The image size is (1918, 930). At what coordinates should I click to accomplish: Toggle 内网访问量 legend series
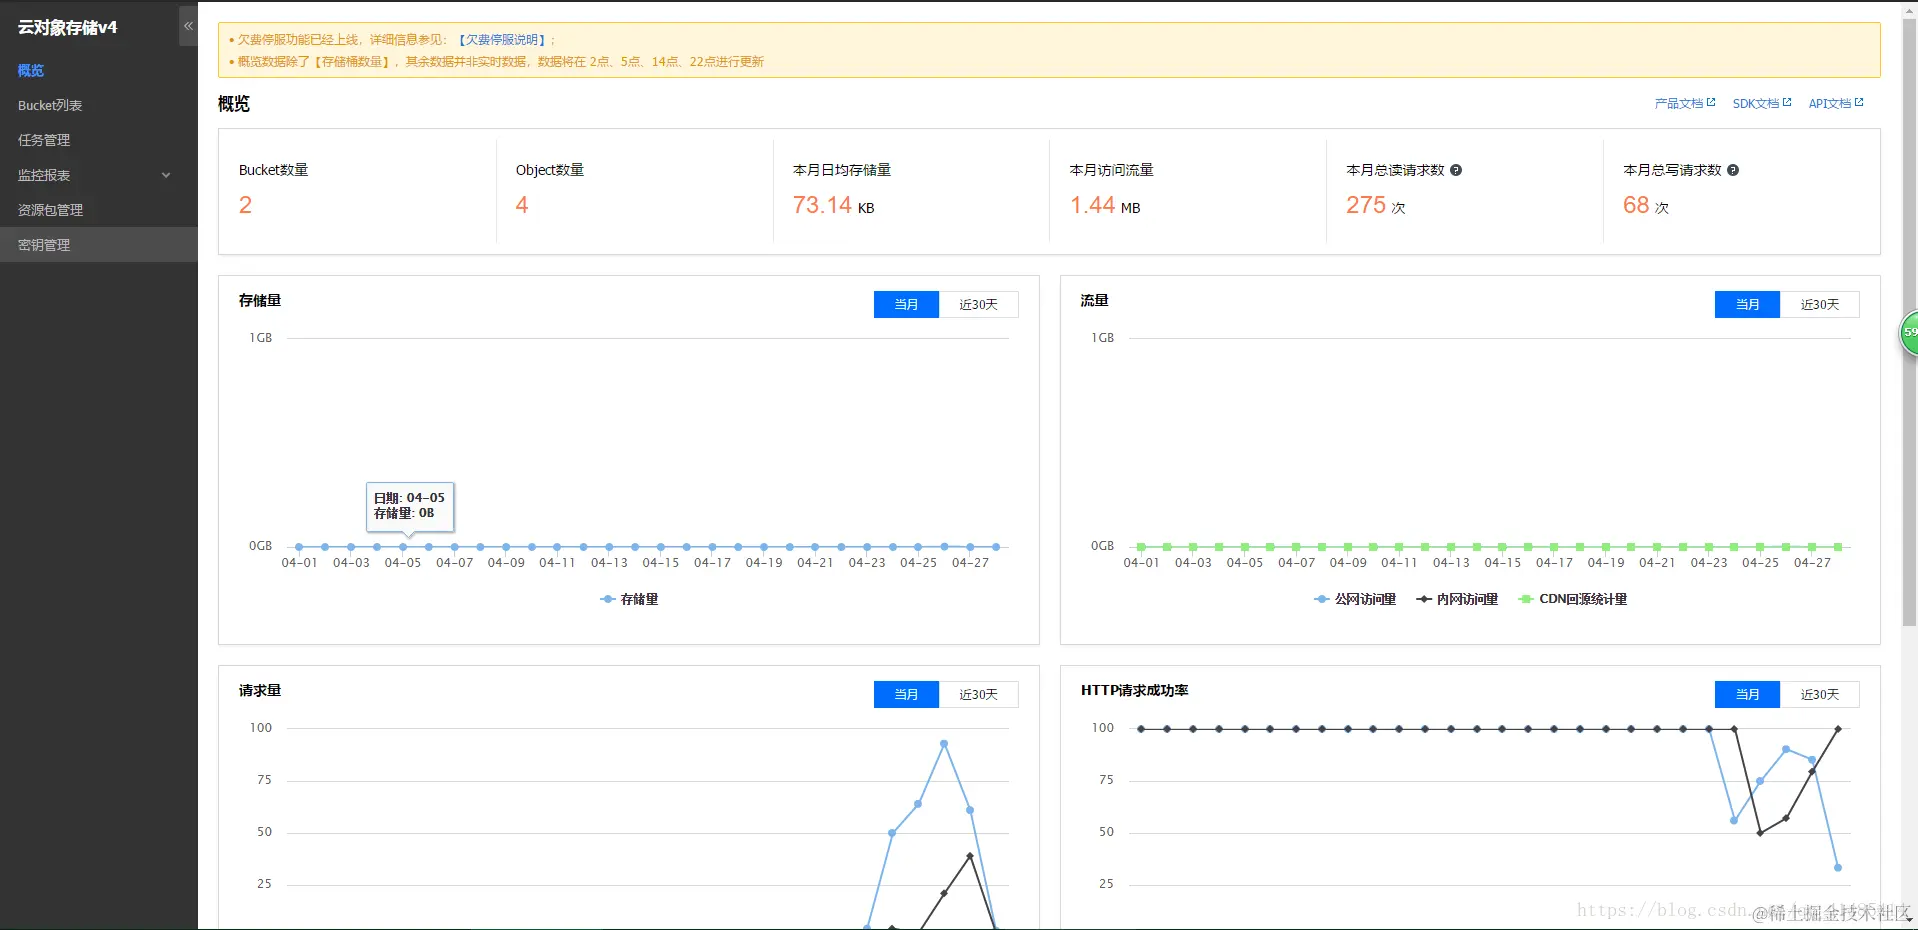point(1457,599)
